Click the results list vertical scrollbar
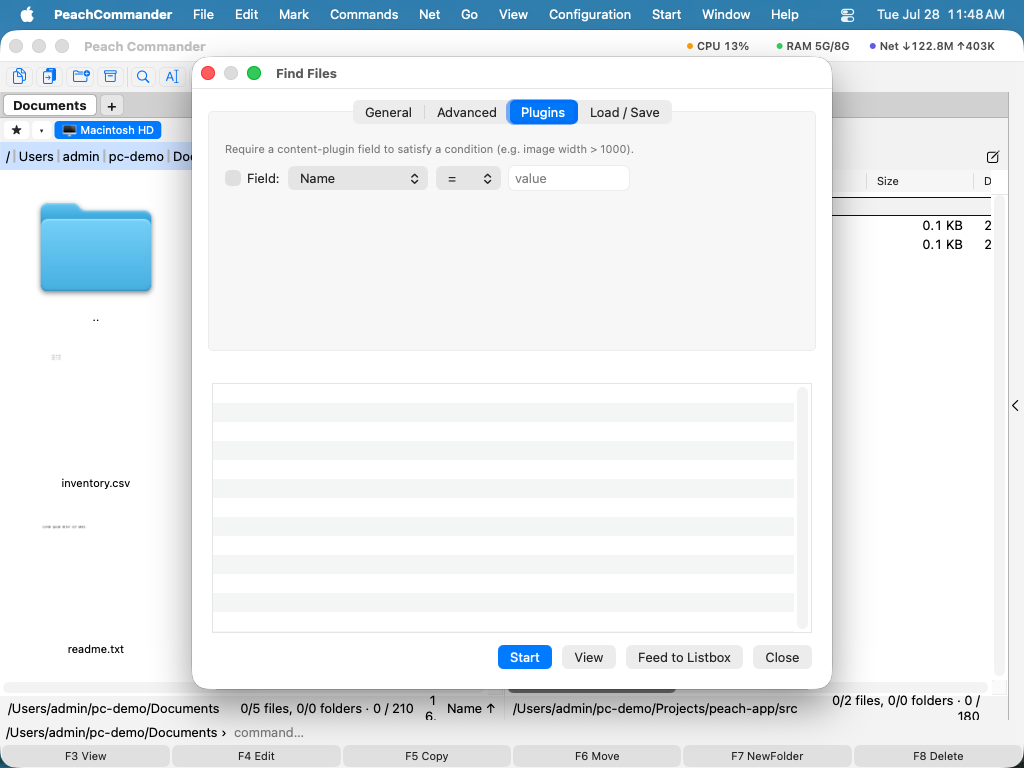The height and width of the screenshot is (768, 1024). click(x=803, y=507)
